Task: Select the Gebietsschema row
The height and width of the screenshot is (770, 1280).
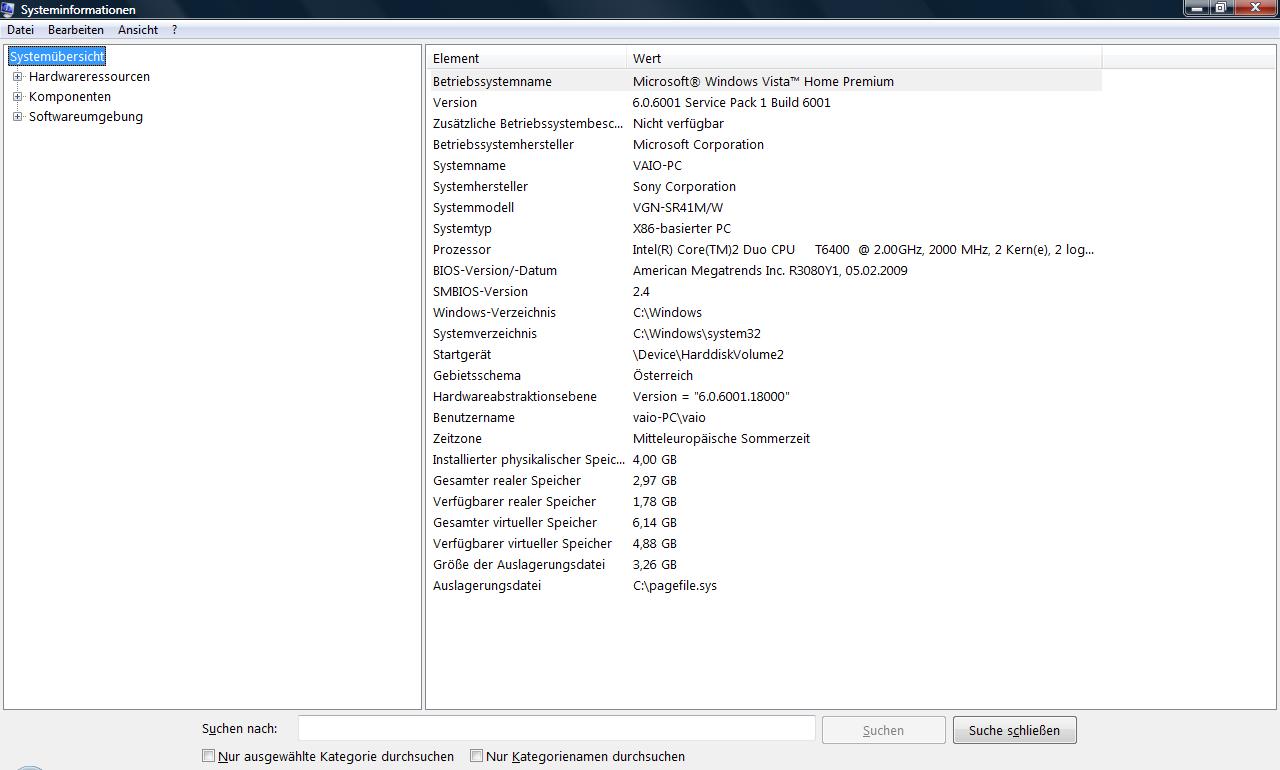Action: click(764, 376)
